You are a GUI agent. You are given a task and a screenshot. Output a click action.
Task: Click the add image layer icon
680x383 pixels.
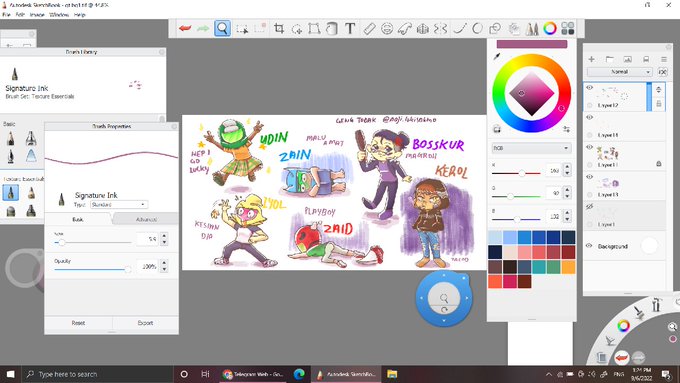coord(628,59)
